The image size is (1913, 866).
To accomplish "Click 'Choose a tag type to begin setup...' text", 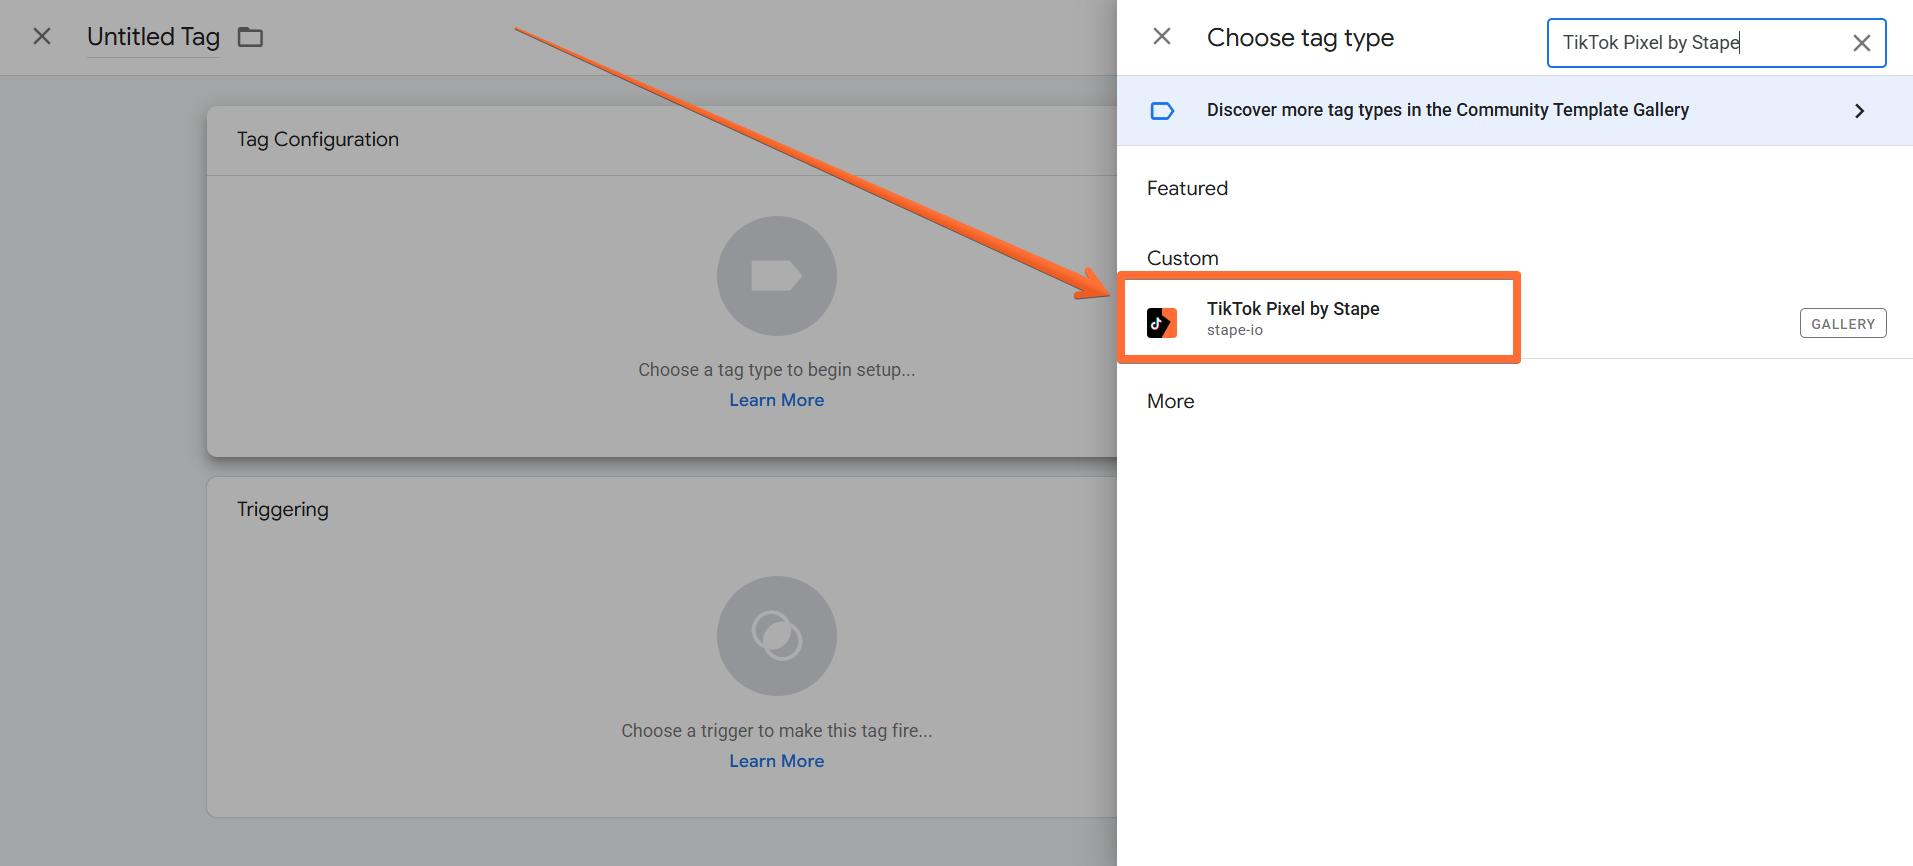I will 776,370.
